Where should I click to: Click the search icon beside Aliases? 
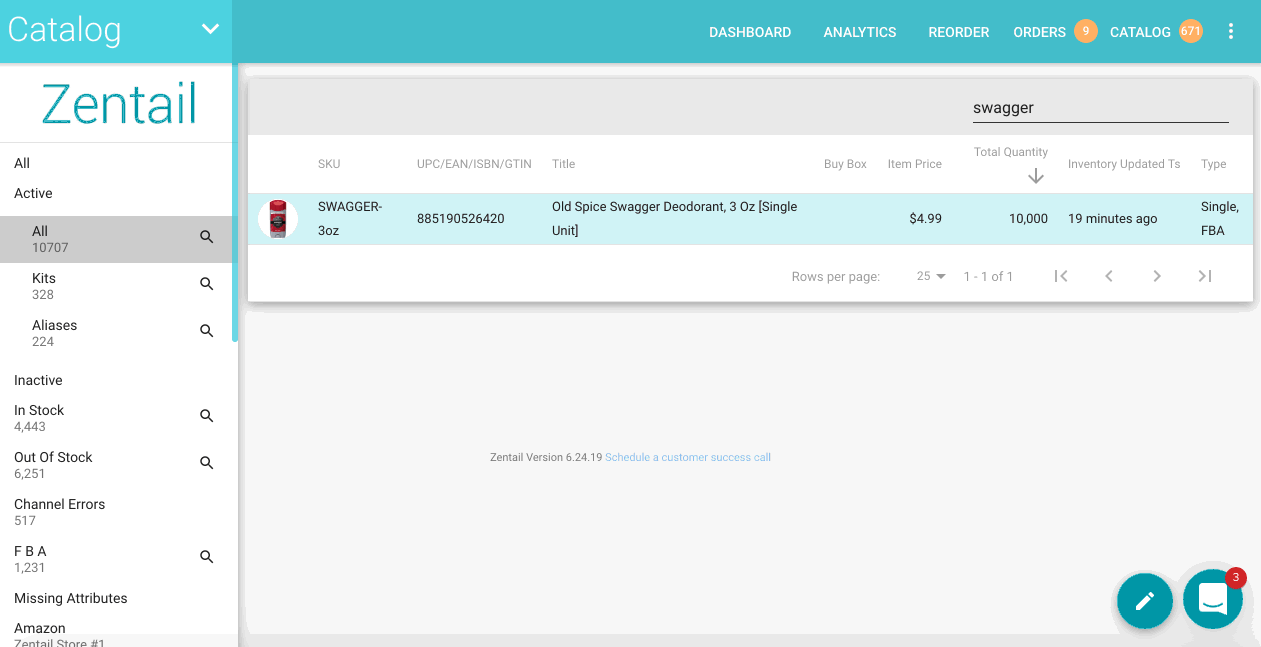[207, 331]
